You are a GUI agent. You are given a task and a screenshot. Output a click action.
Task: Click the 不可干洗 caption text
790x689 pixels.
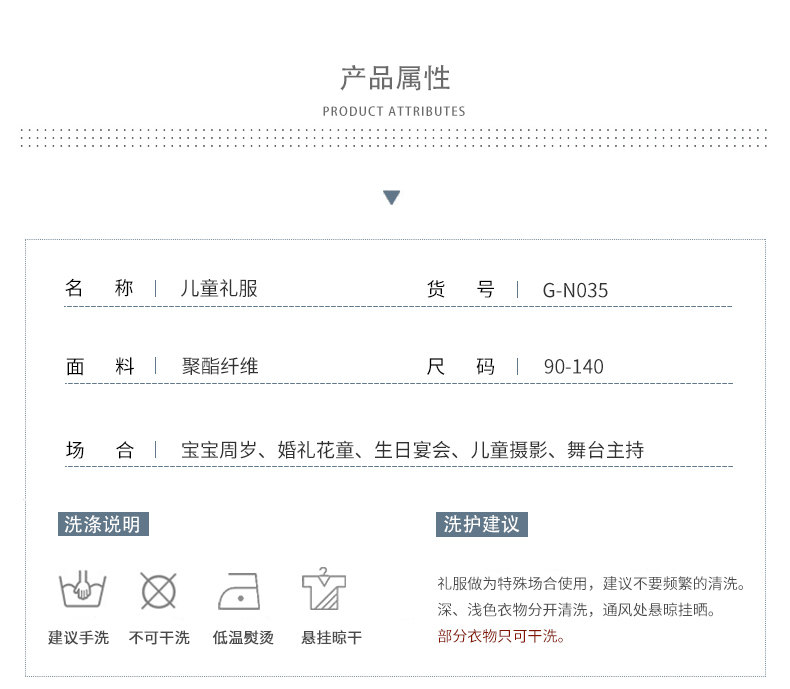[159, 638]
